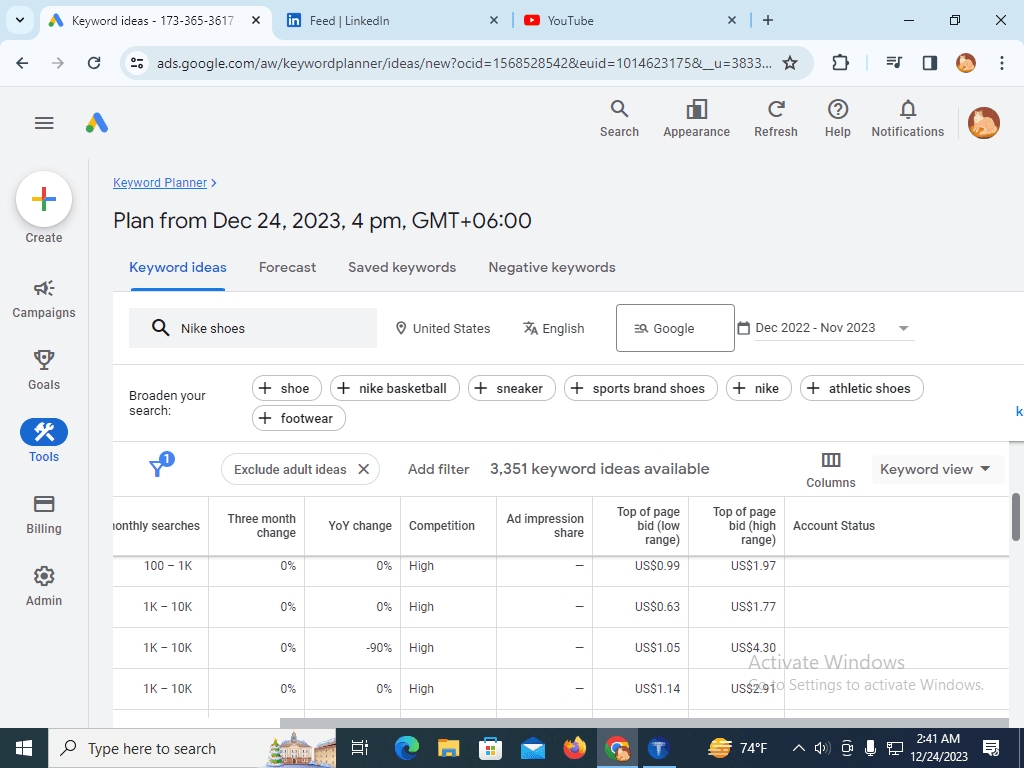This screenshot has height=768, width=1024.
Task: Sort by Ad impression share column
Action: [x=545, y=526]
